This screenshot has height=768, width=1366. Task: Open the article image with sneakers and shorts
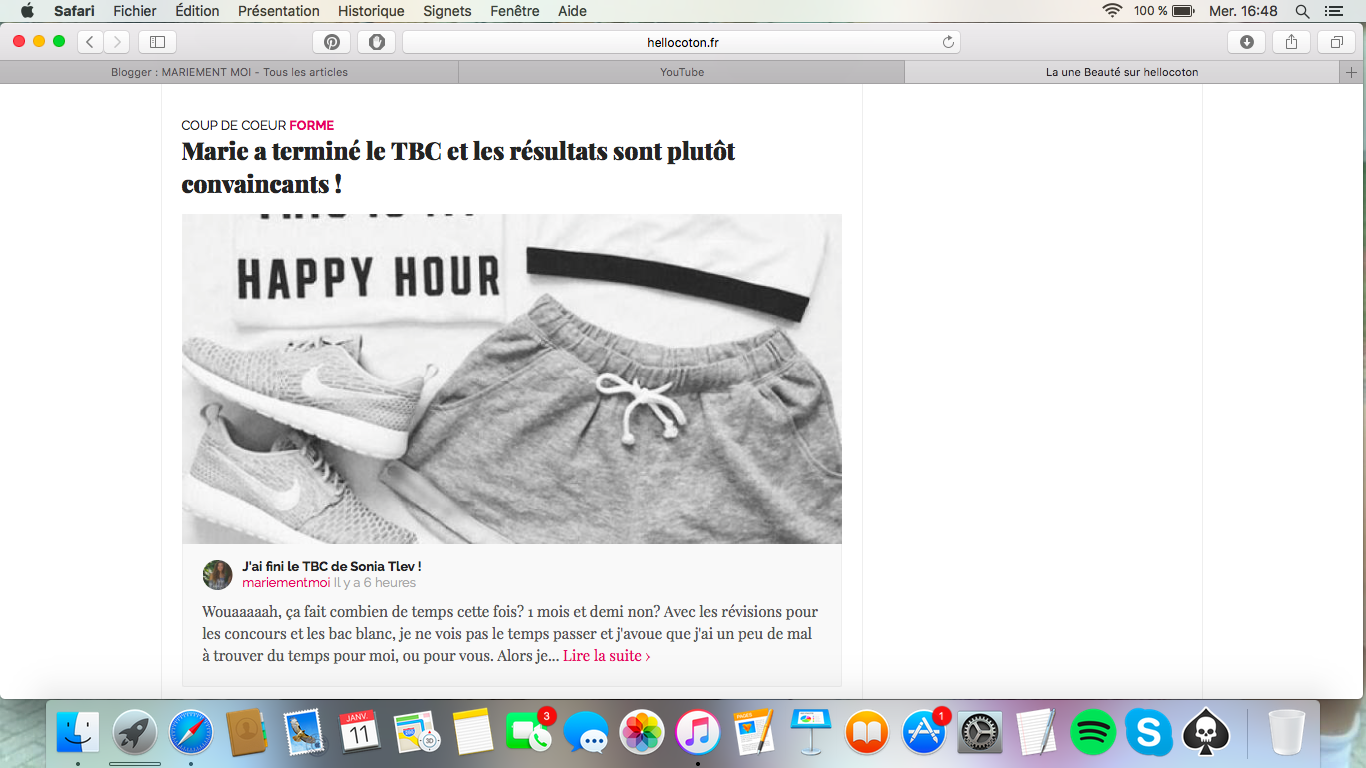click(x=511, y=379)
